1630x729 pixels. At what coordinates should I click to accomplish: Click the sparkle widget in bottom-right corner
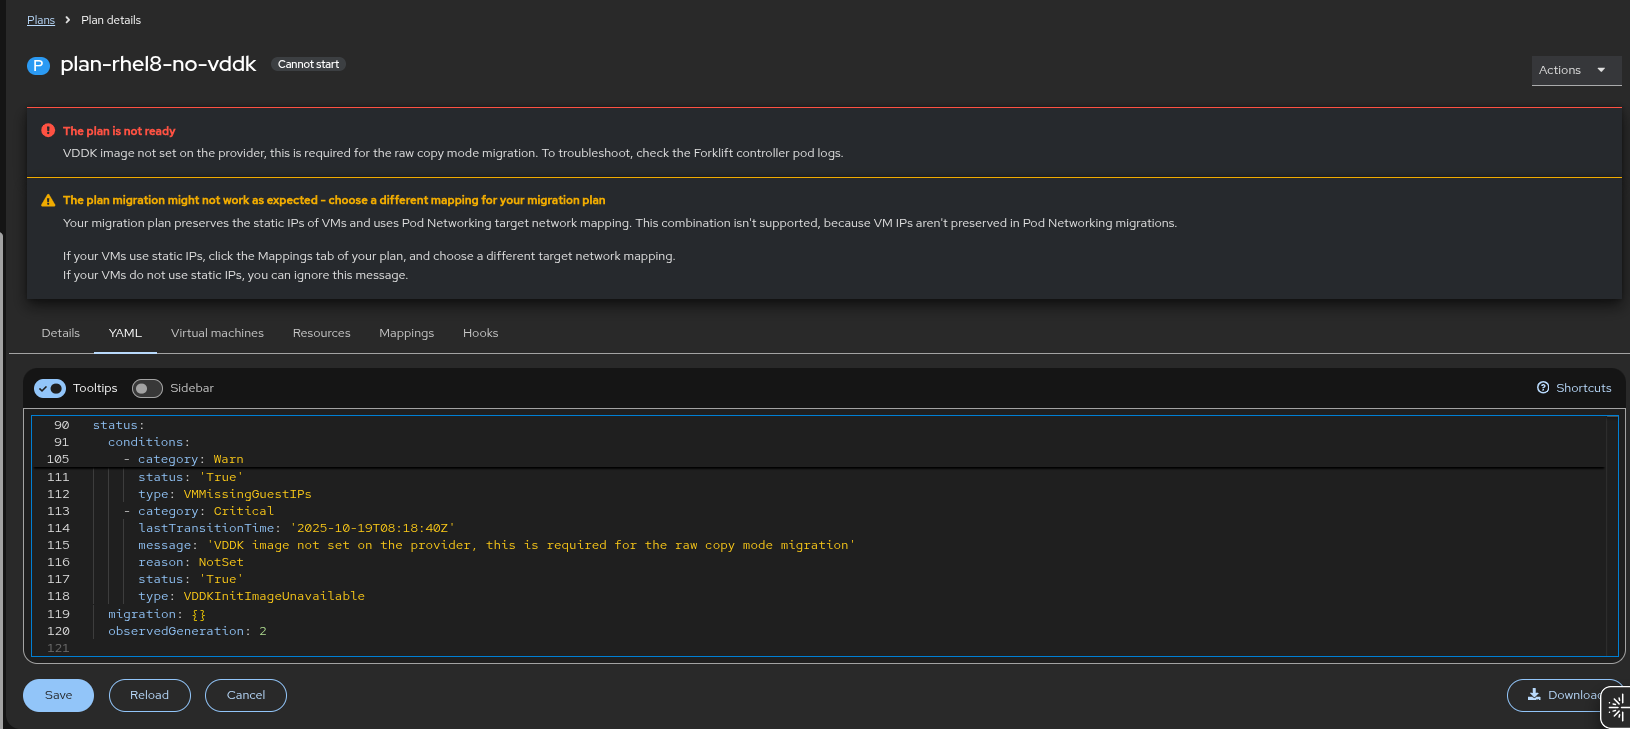(1616, 708)
